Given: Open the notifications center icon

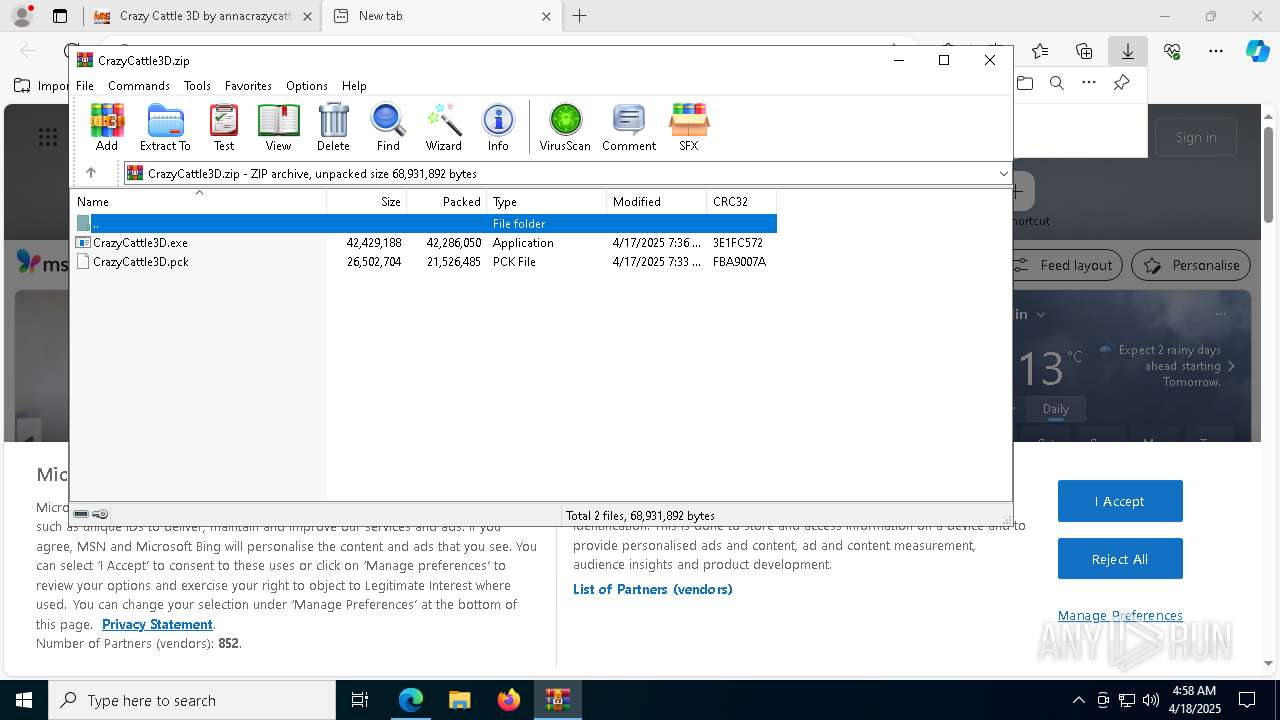Looking at the screenshot, I should [x=1247, y=700].
